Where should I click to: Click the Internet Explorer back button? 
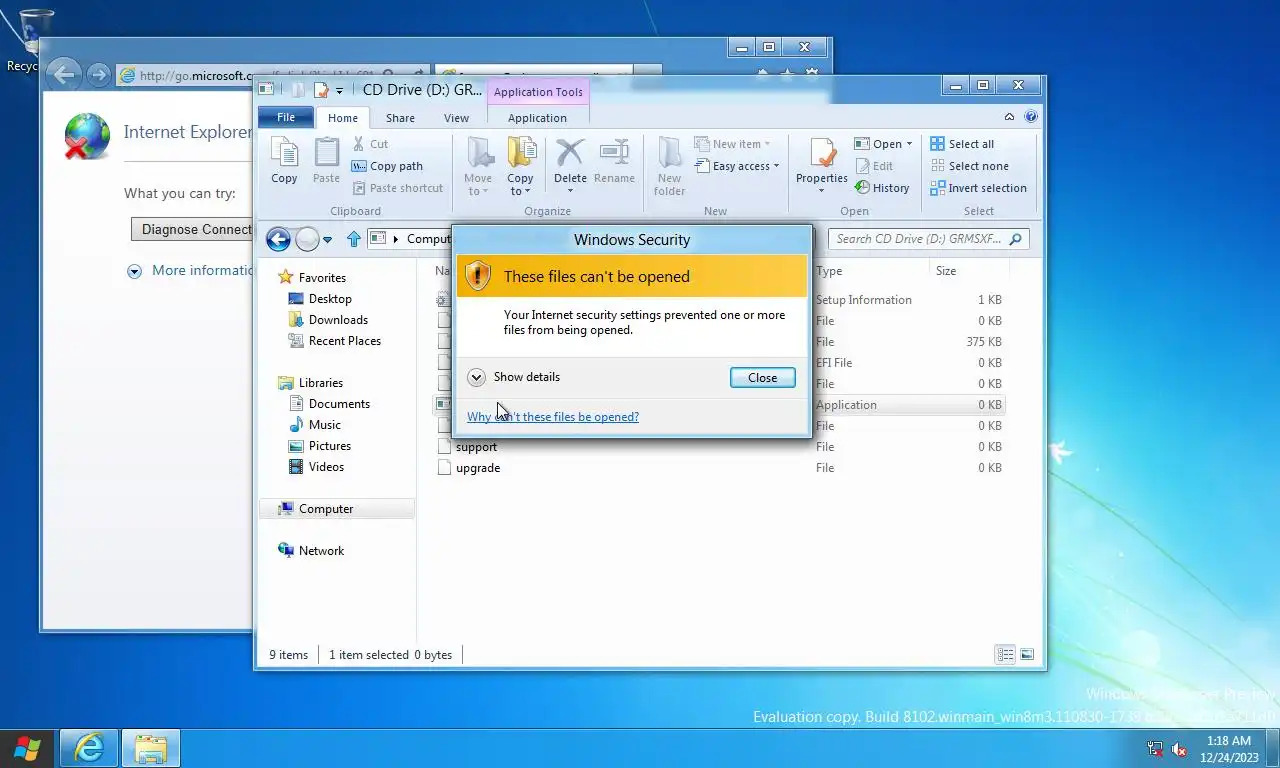pos(63,74)
